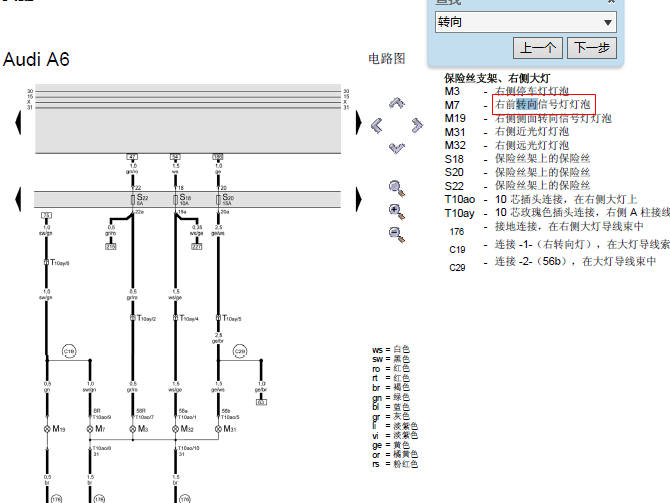
Task: Click the legend row T10ao 10 芯插头连接
Action: tap(541, 199)
